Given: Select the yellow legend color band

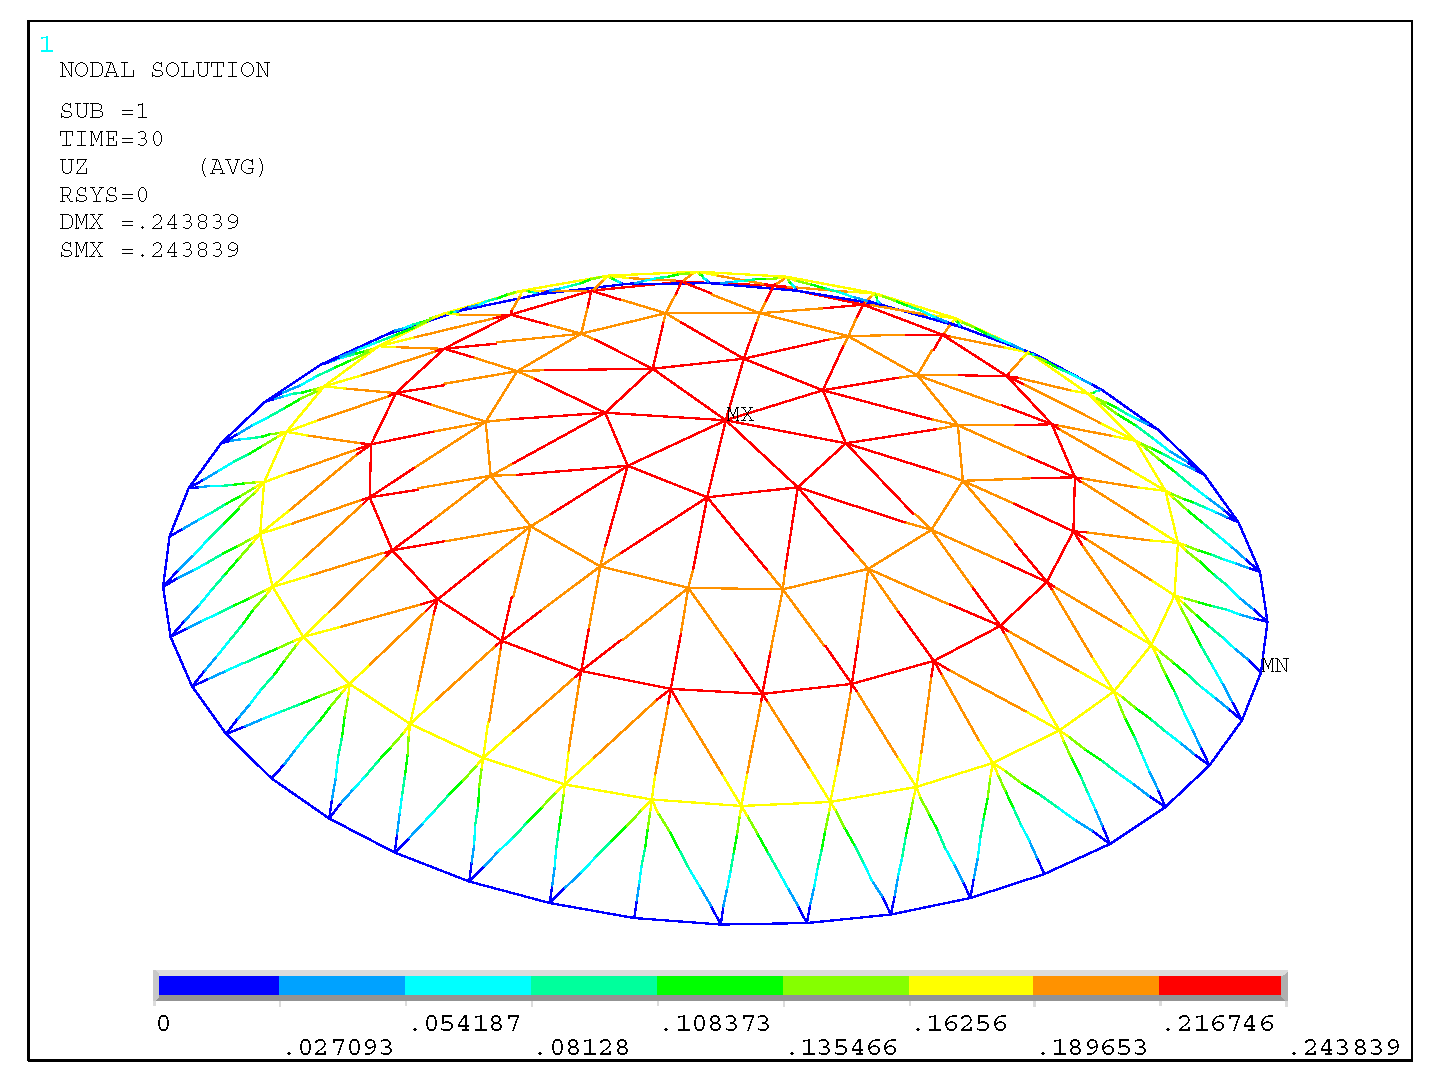Looking at the screenshot, I should tap(970, 986).
